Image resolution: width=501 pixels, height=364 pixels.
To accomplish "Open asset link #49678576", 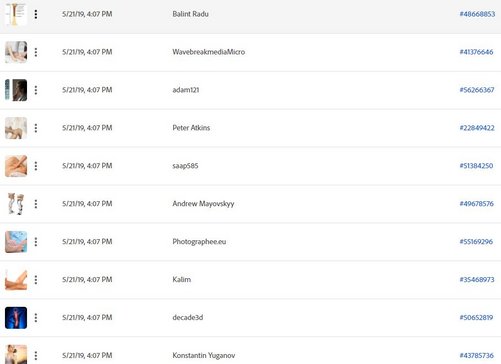I will [x=477, y=204].
